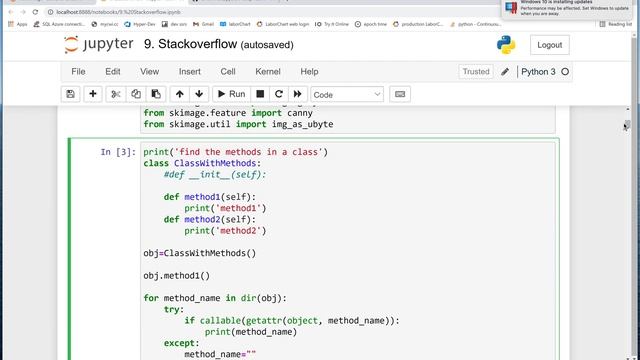Open the Hyper-Dev bookmark
640x360 pixels.
tap(140, 24)
